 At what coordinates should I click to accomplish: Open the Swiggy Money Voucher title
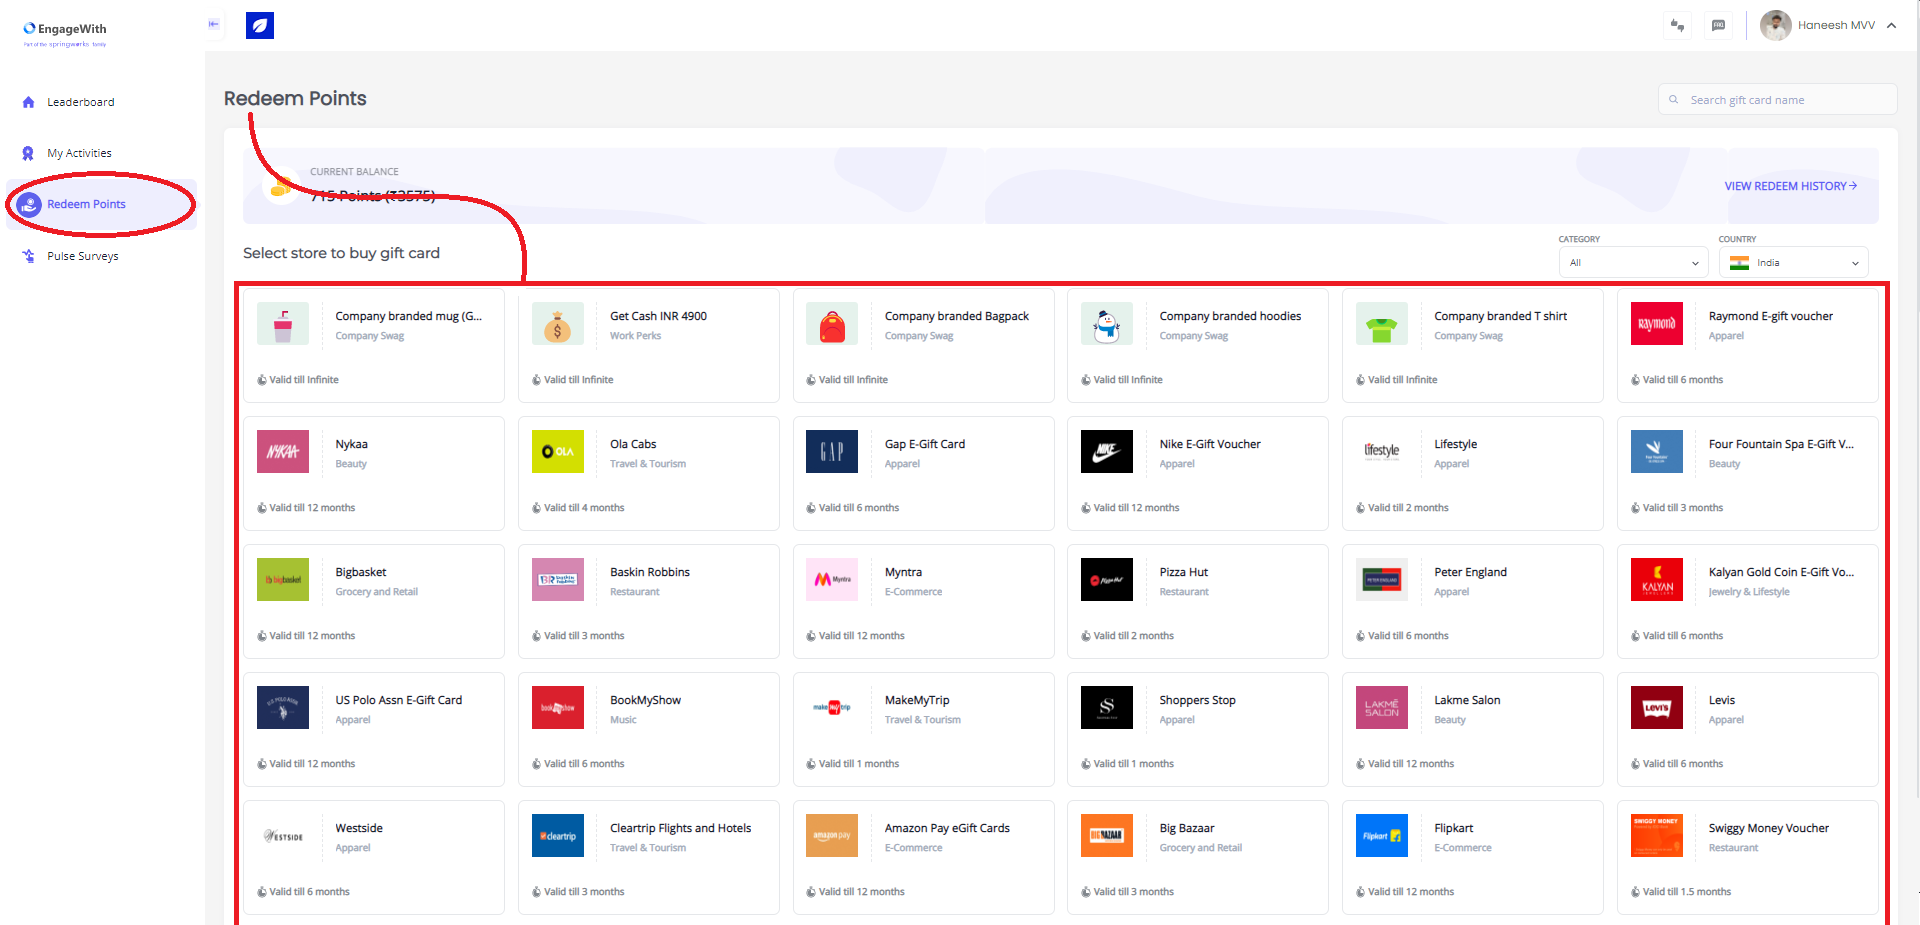coord(1768,828)
